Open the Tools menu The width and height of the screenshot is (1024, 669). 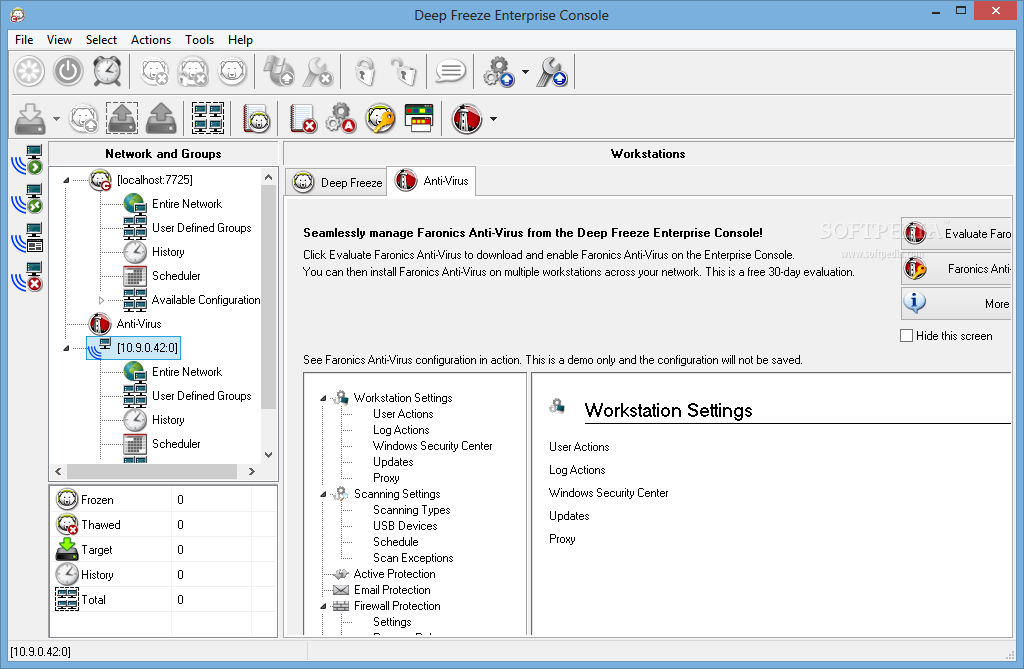(x=199, y=40)
